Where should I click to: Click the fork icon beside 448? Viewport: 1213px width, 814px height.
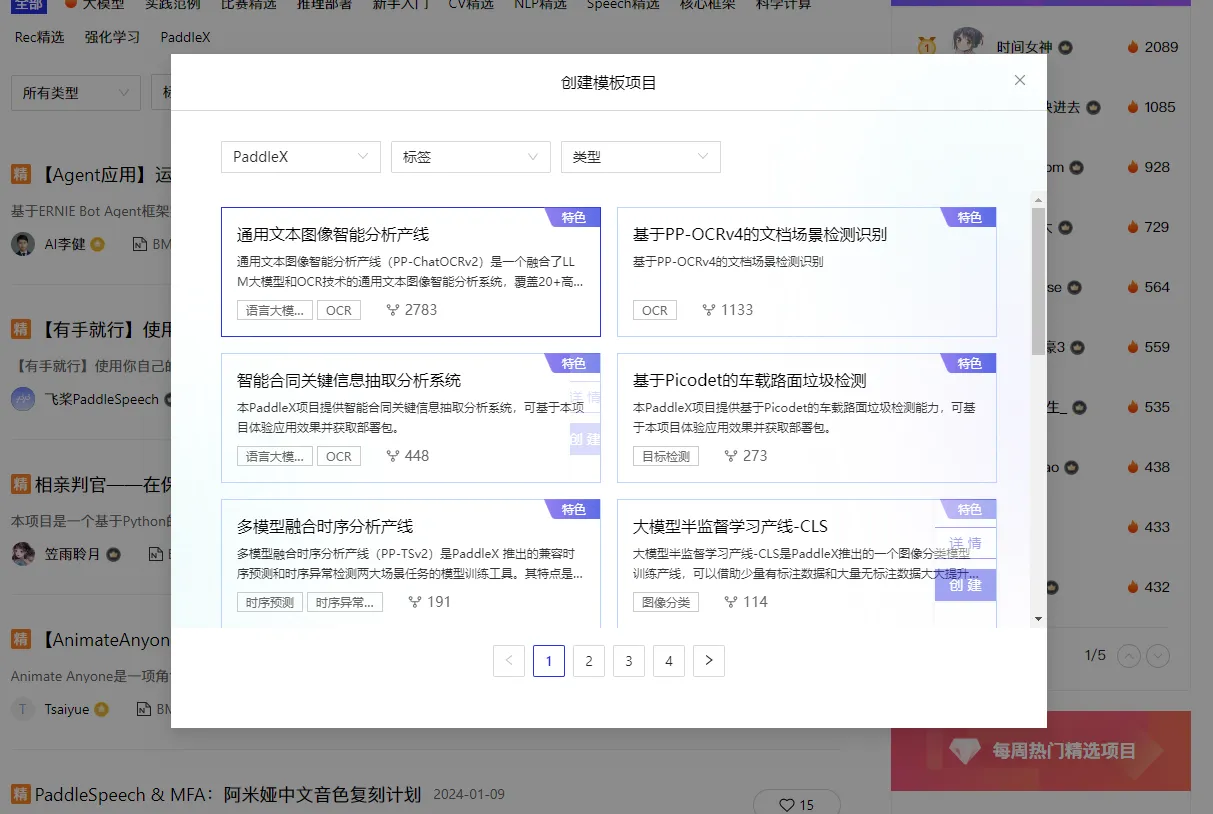click(x=393, y=456)
